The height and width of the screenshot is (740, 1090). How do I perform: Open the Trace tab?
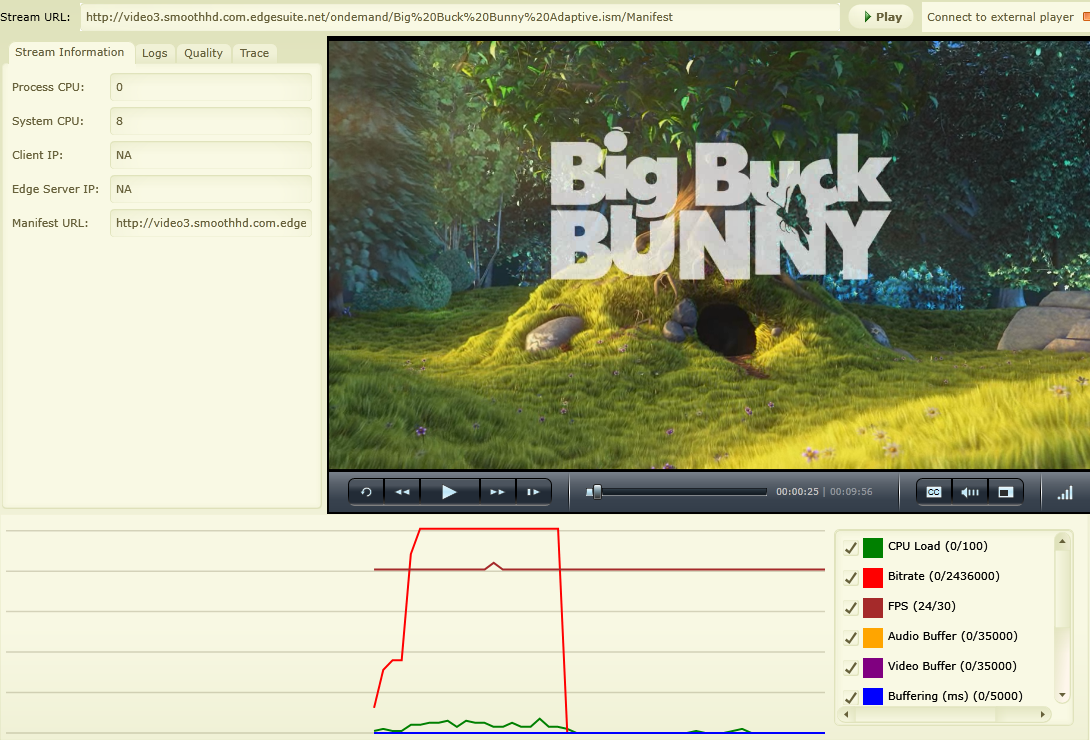(254, 53)
